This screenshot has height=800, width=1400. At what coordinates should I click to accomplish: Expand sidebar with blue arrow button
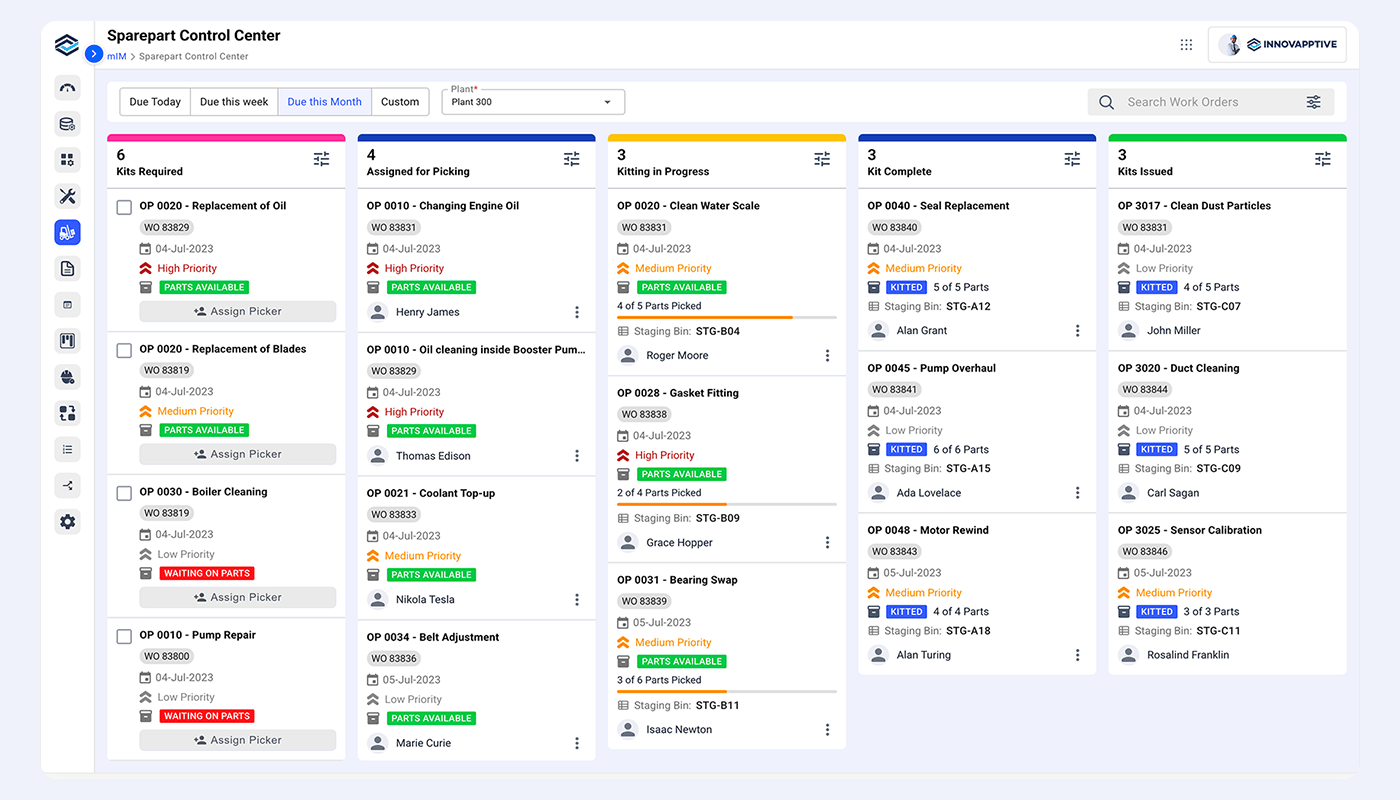[94, 54]
